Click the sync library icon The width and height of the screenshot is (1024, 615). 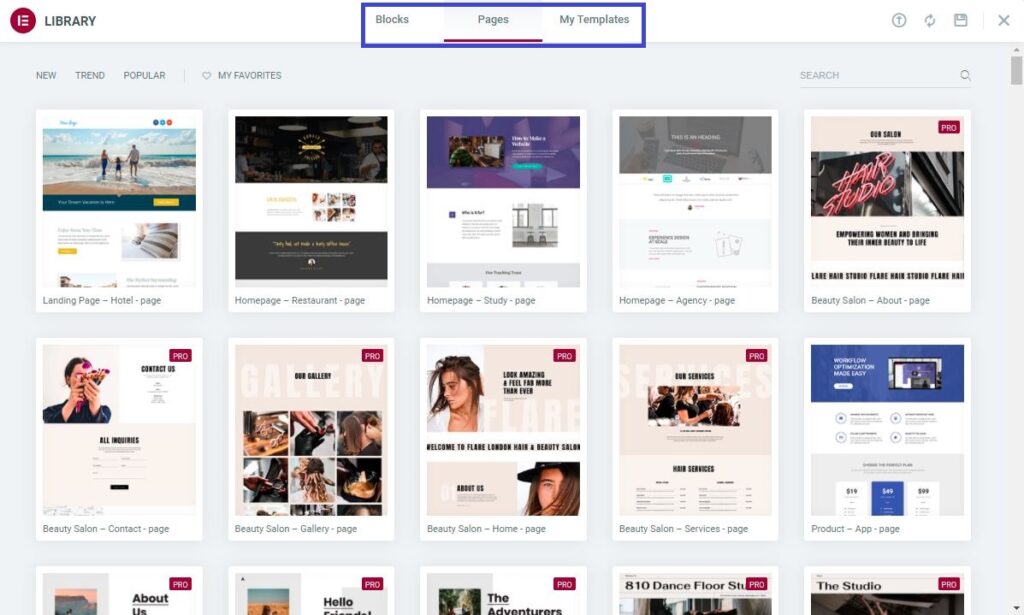tap(930, 21)
